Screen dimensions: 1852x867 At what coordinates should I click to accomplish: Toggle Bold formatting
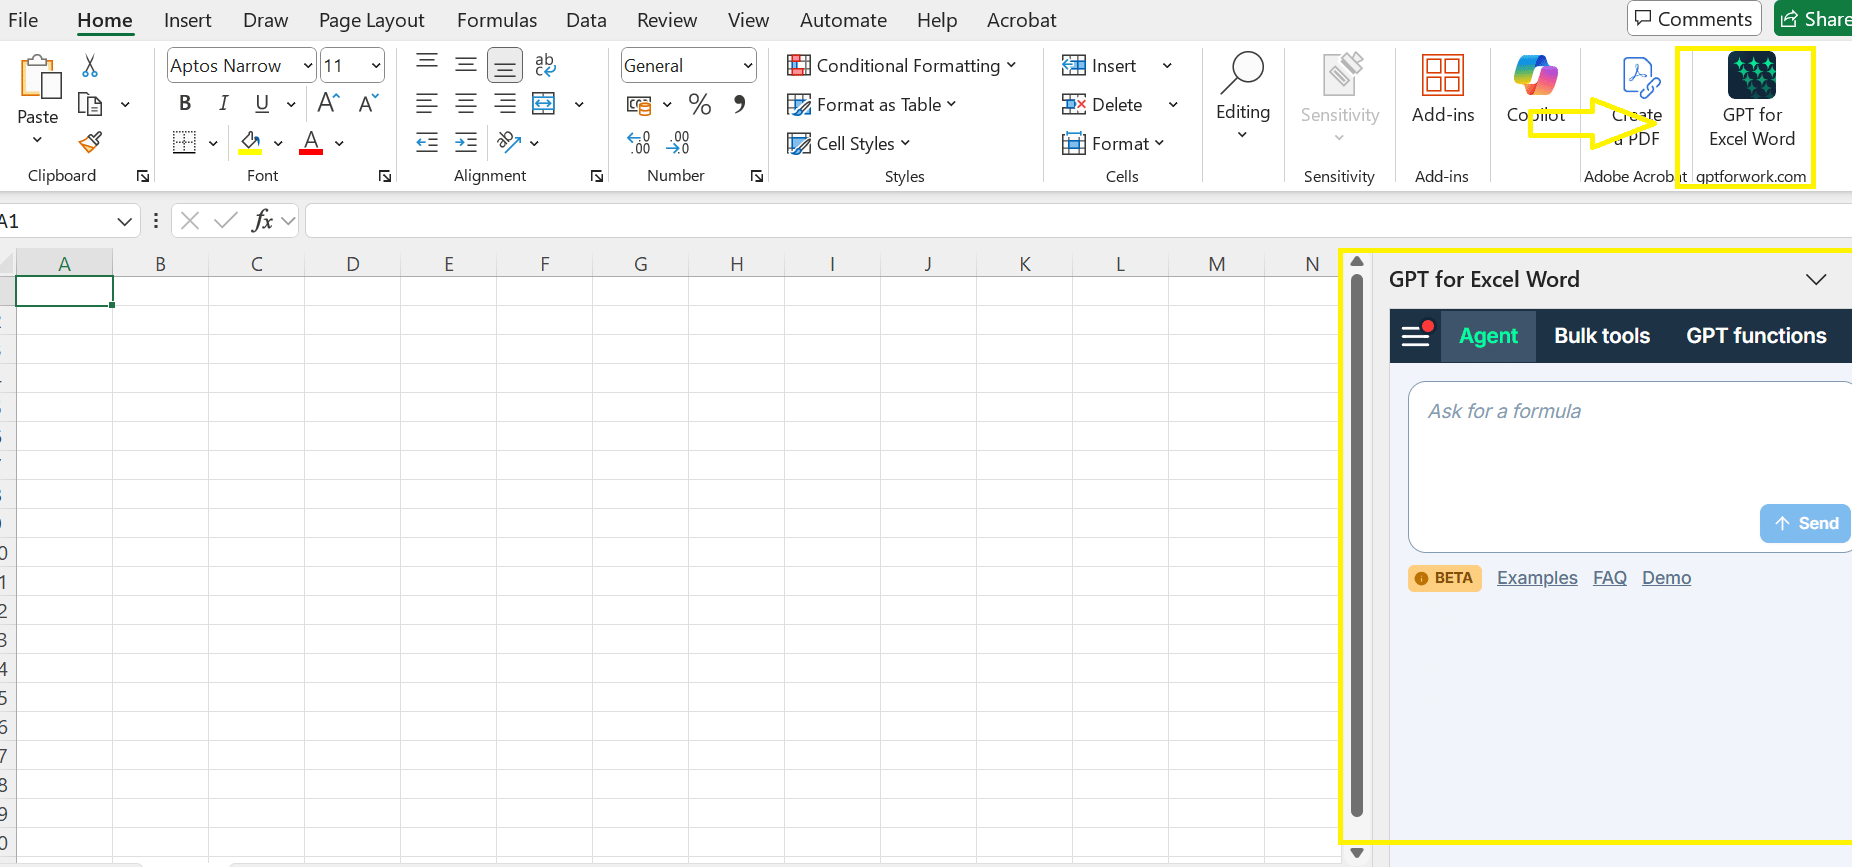pos(185,103)
